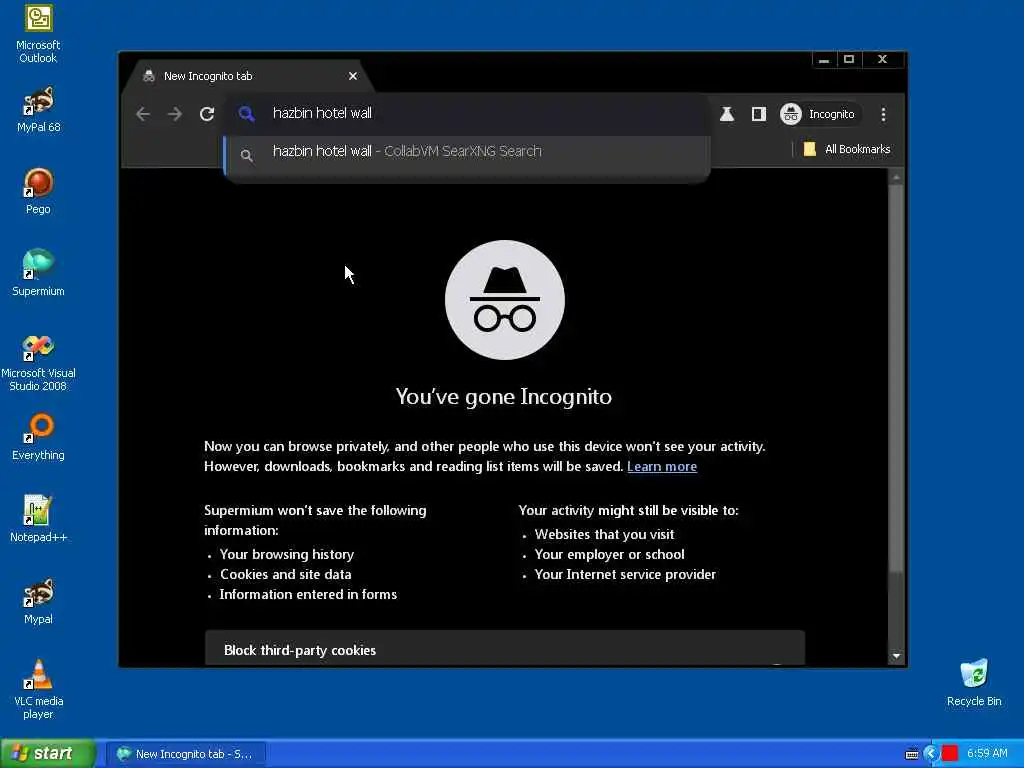Click the New Incognito tab taskbar button
Image resolution: width=1024 pixels, height=768 pixels.
tap(185, 754)
